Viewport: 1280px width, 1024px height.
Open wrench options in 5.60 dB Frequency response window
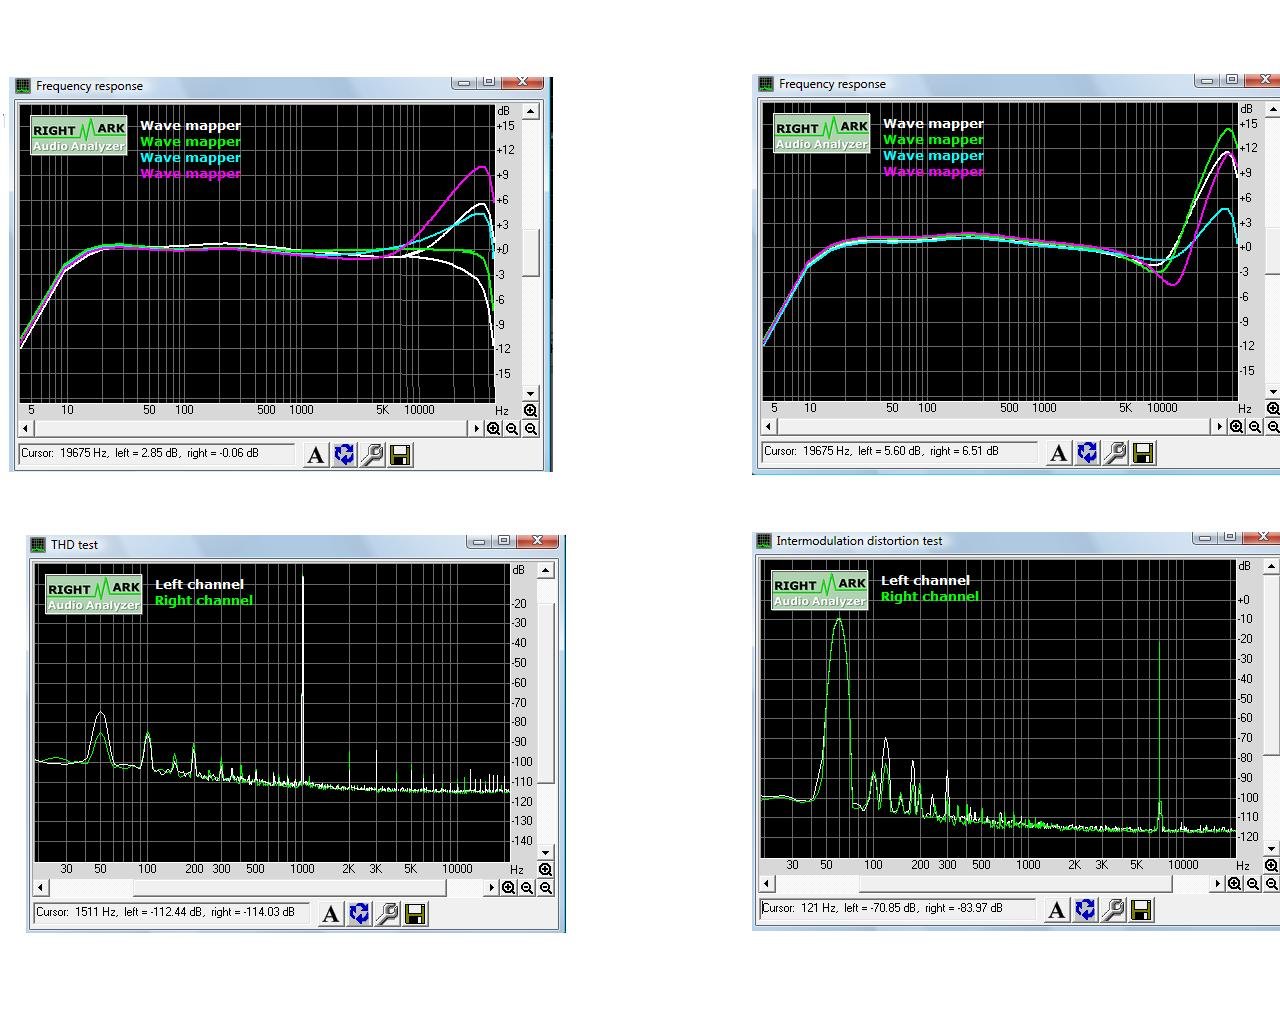[1115, 453]
